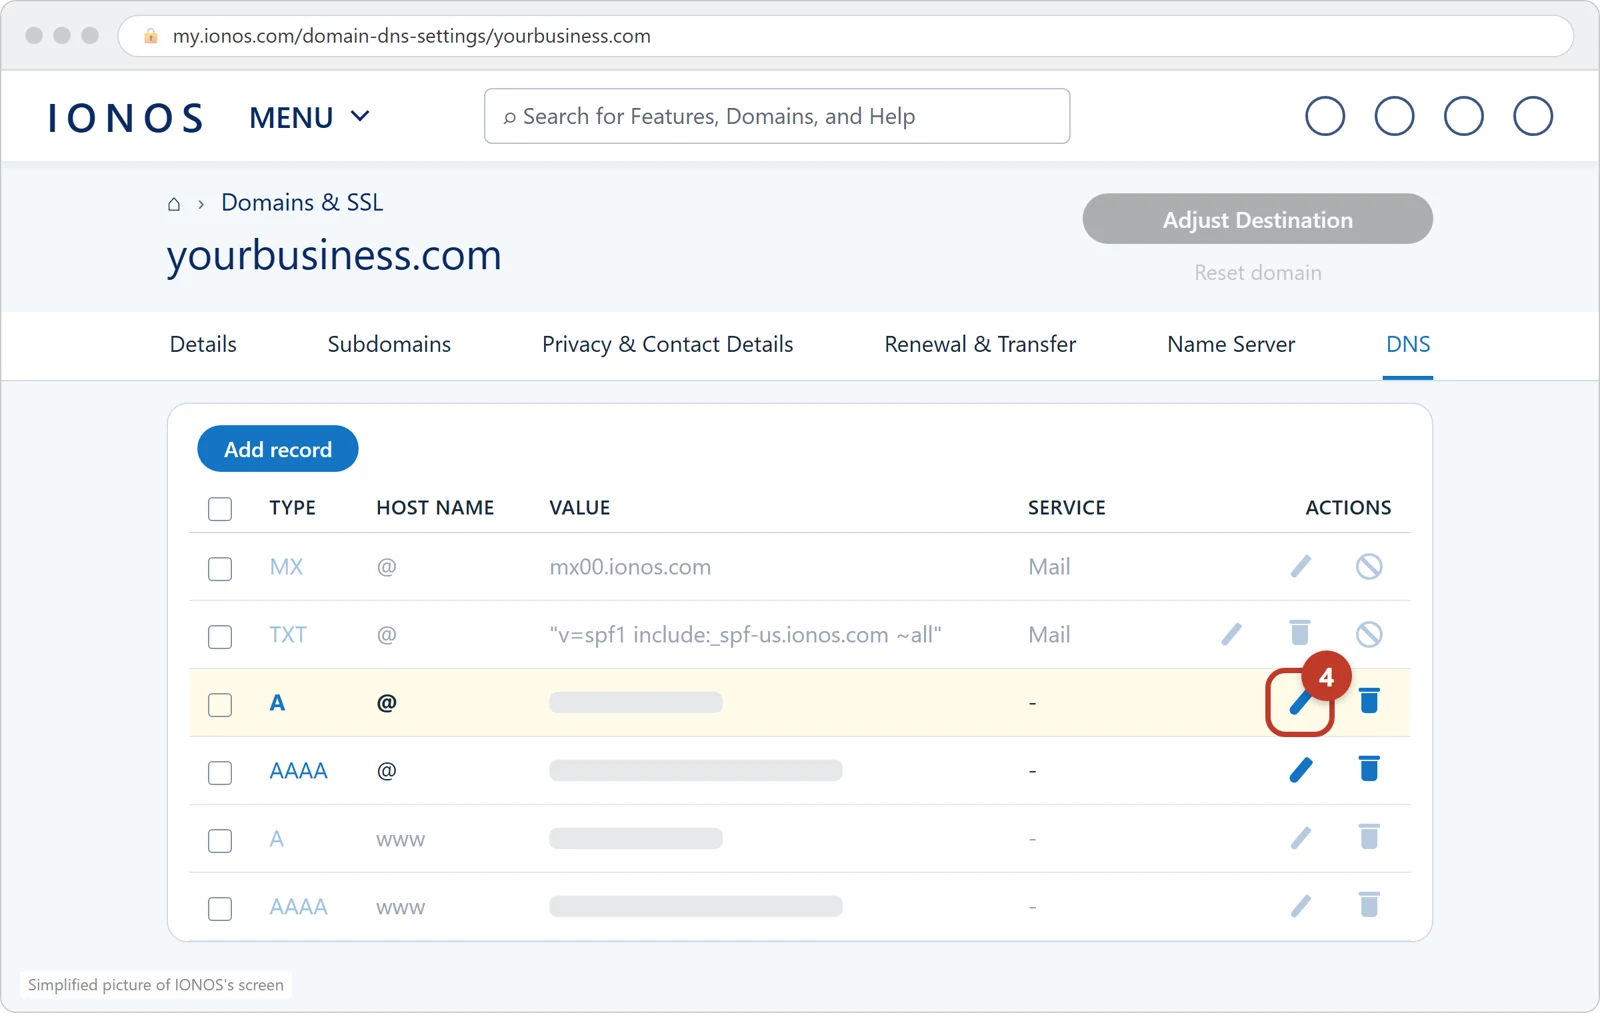Disable the TXT record via the circle-slash icon
Screen dimensions: 1600x1013
pyautogui.click(x=1369, y=634)
